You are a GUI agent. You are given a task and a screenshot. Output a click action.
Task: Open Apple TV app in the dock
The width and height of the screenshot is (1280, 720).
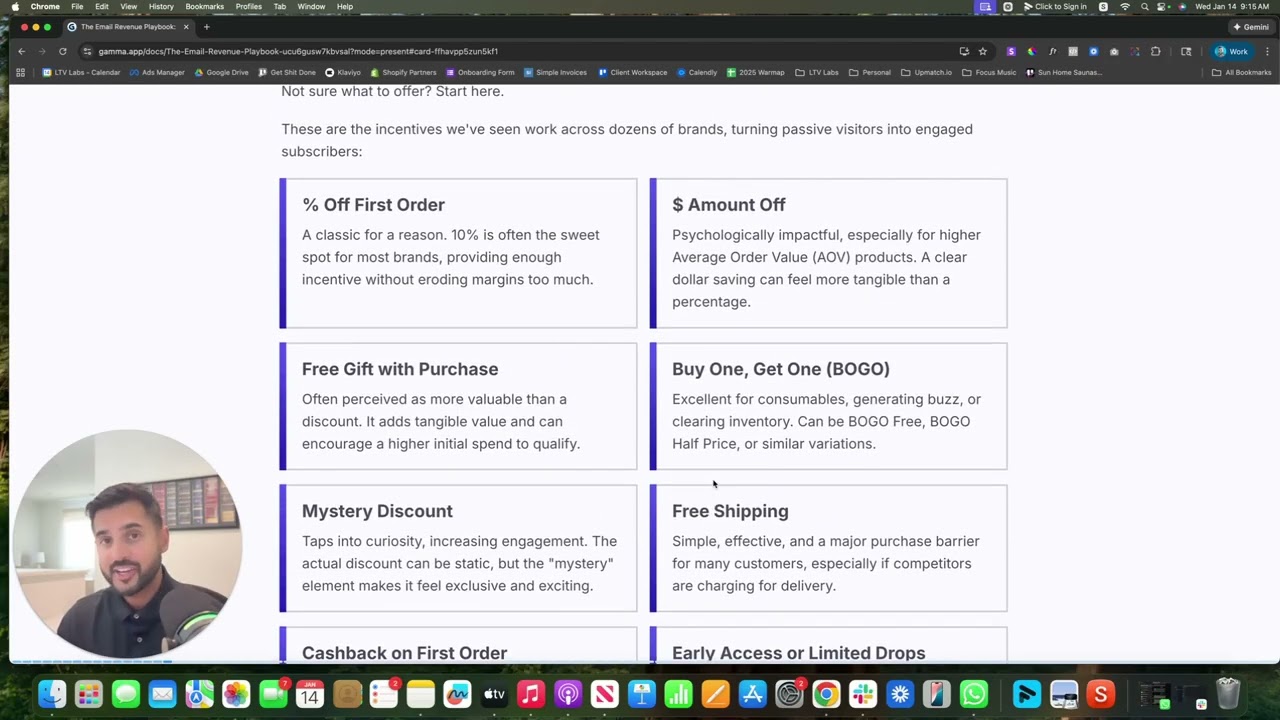[x=494, y=693]
